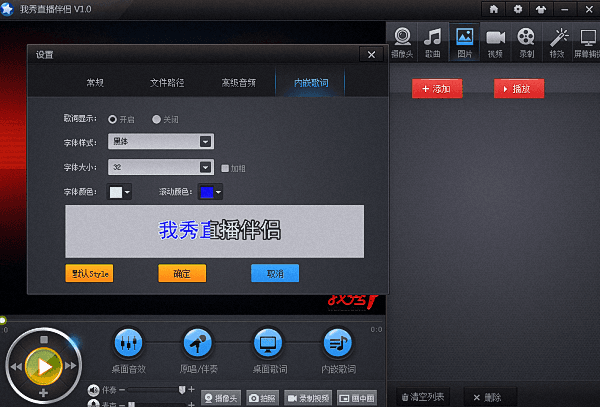Open 桌面音效 equalizer round icon
600x407 pixels.
[x=129, y=343]
